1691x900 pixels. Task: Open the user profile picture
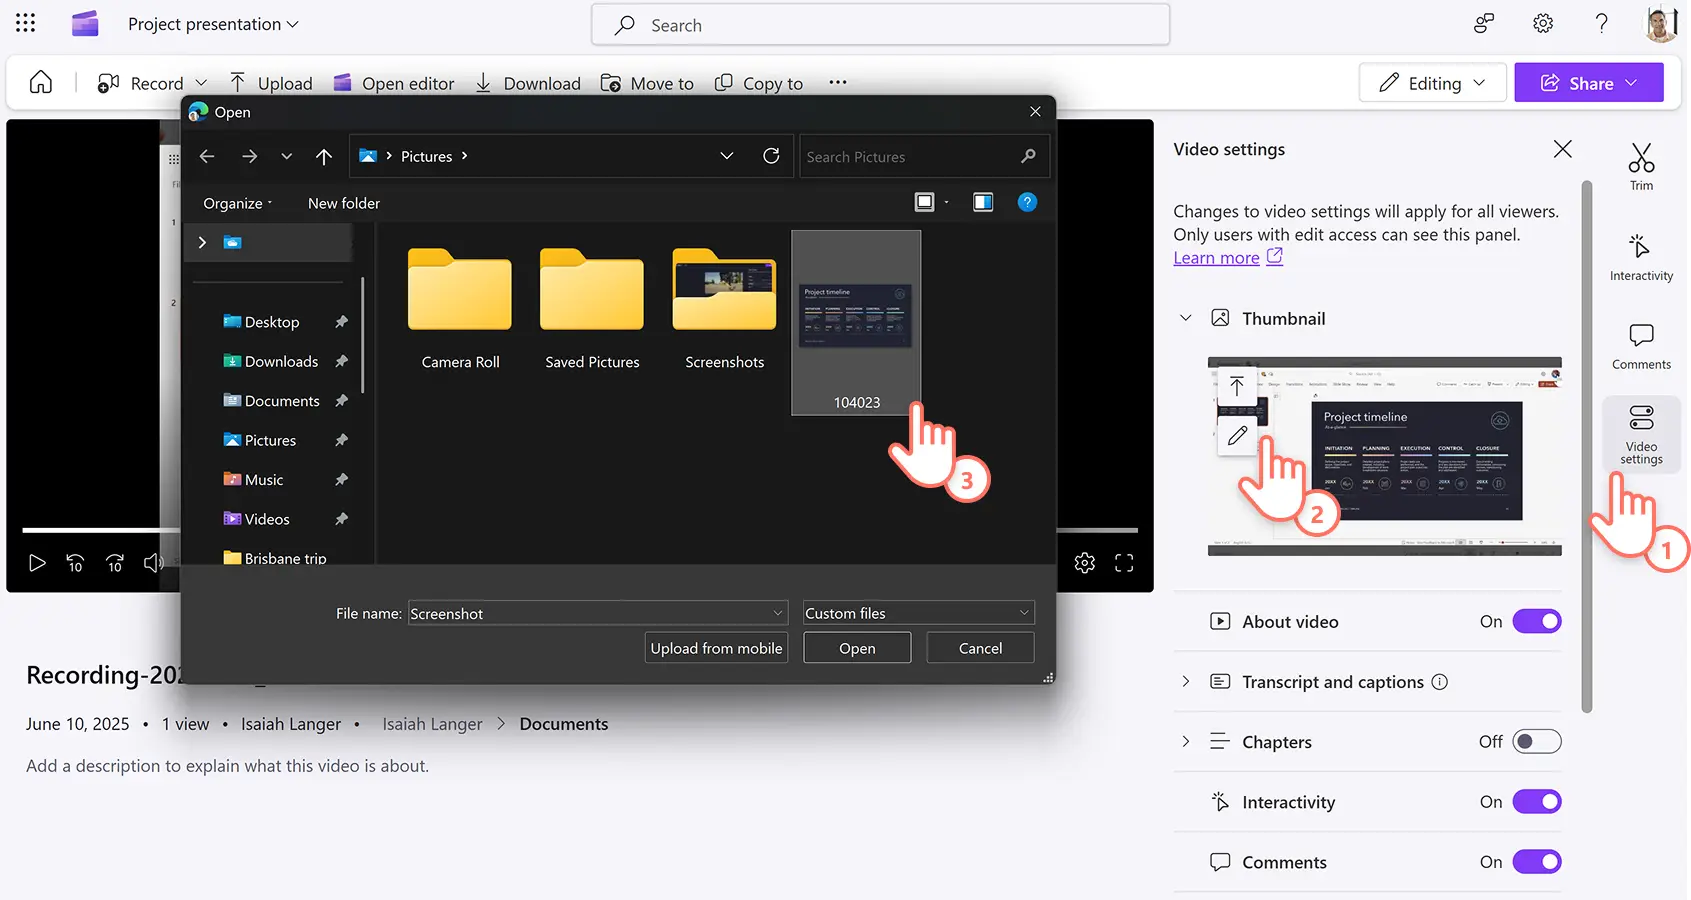1661,23
